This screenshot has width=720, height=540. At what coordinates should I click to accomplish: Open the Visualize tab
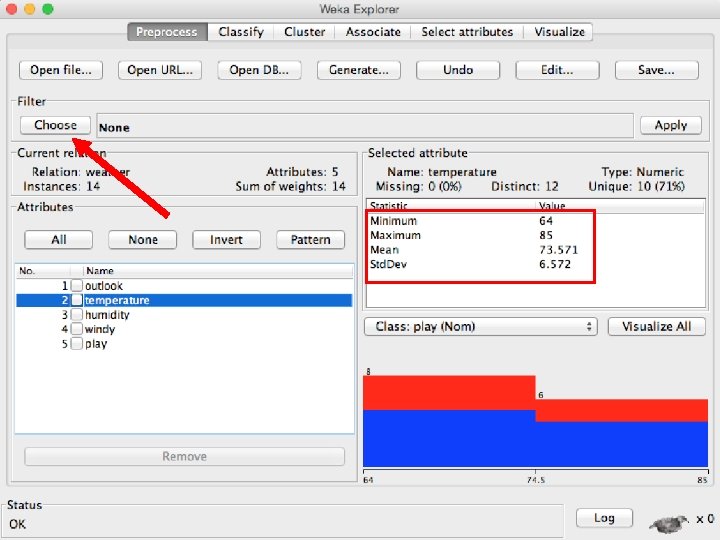pos(559,32)
